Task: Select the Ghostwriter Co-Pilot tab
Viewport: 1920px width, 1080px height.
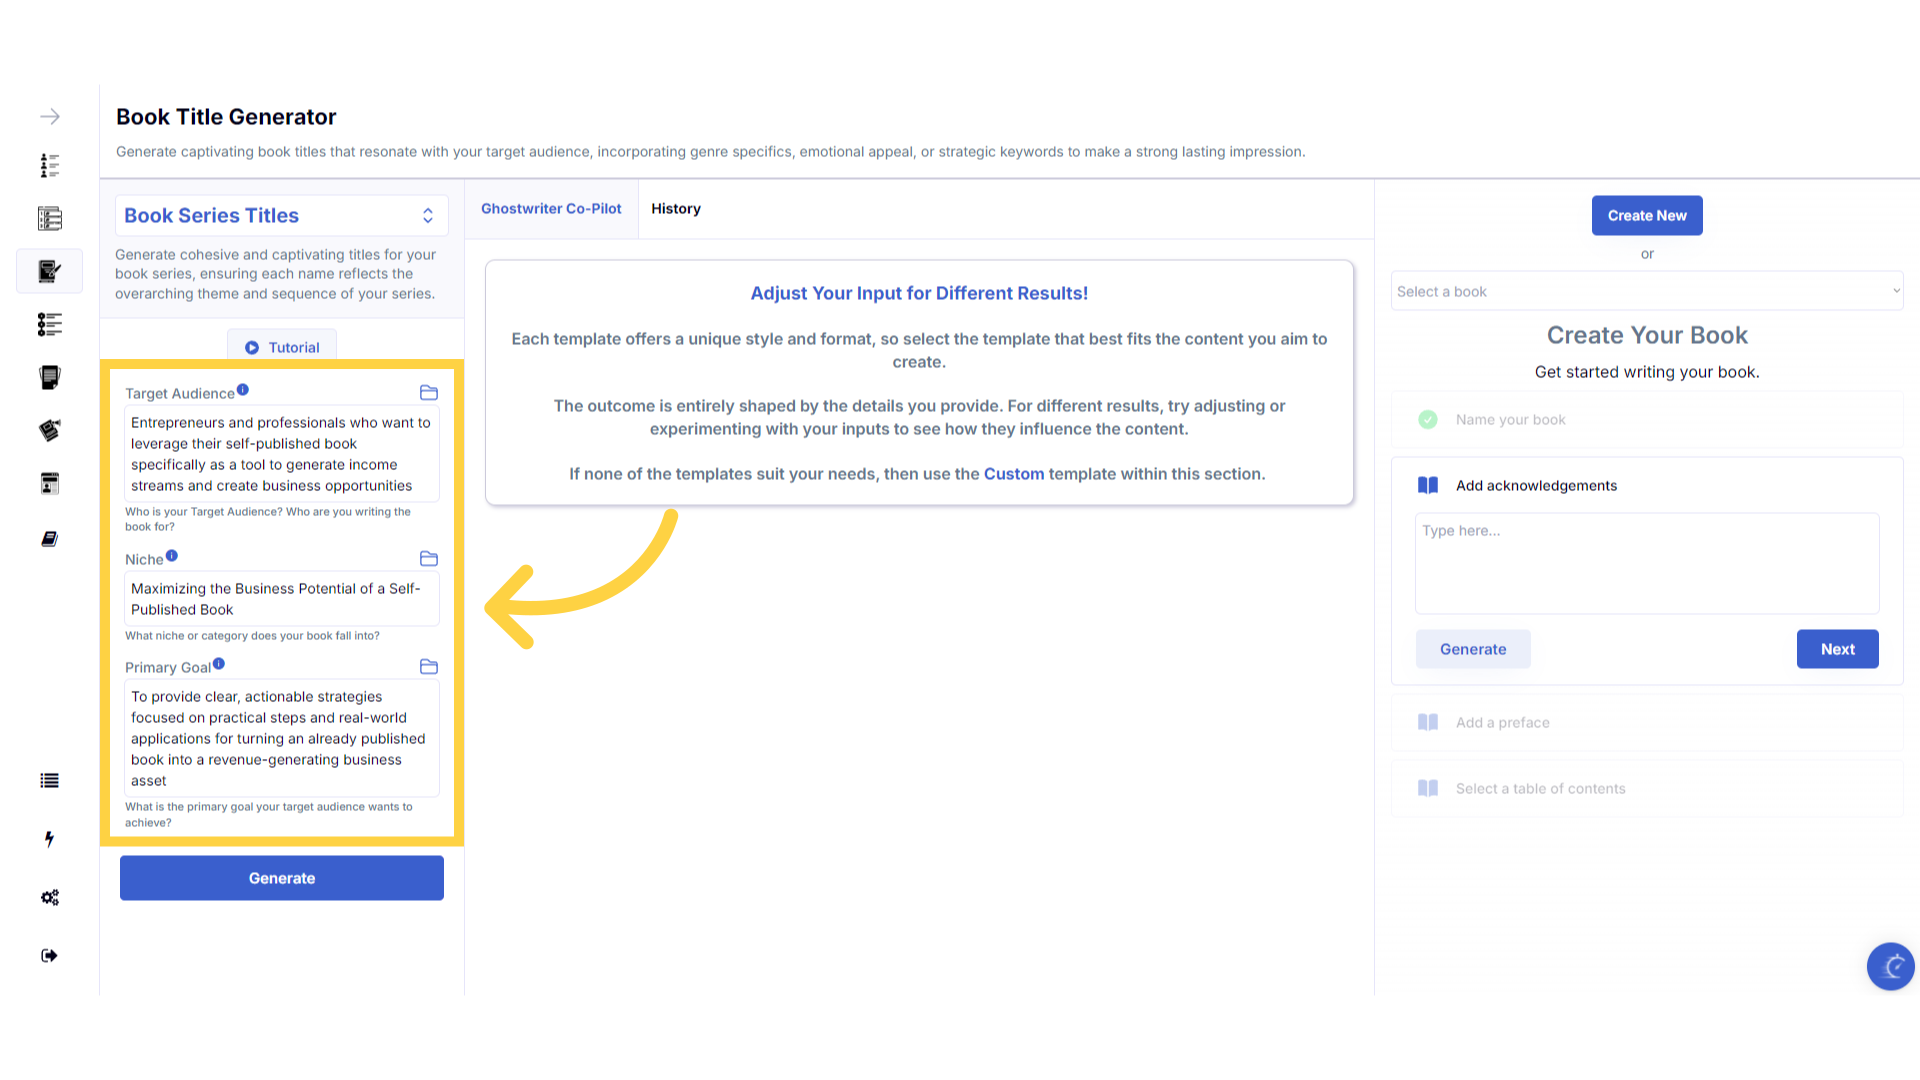Action: pyautogui.click(x=551, y=209)
